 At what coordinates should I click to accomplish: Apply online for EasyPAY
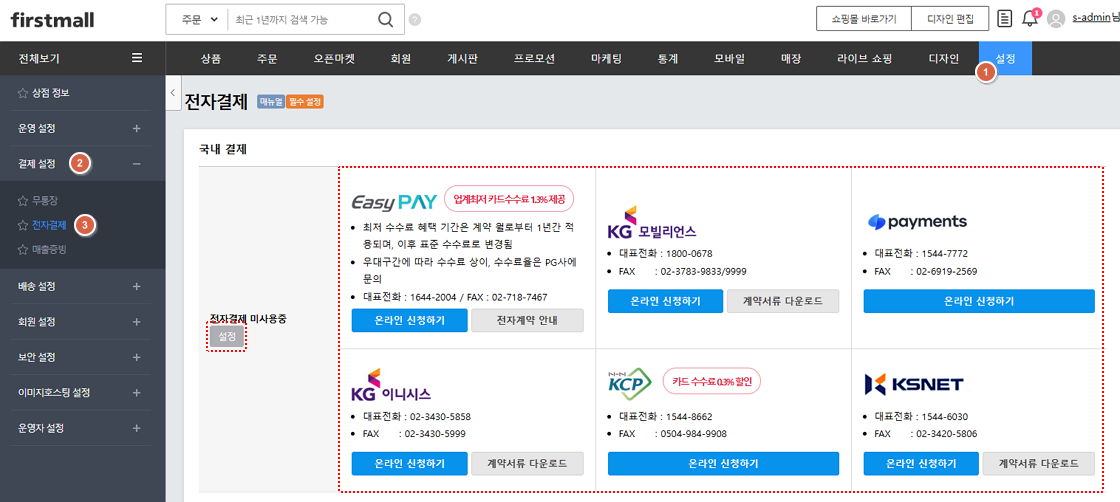(409, 321)
